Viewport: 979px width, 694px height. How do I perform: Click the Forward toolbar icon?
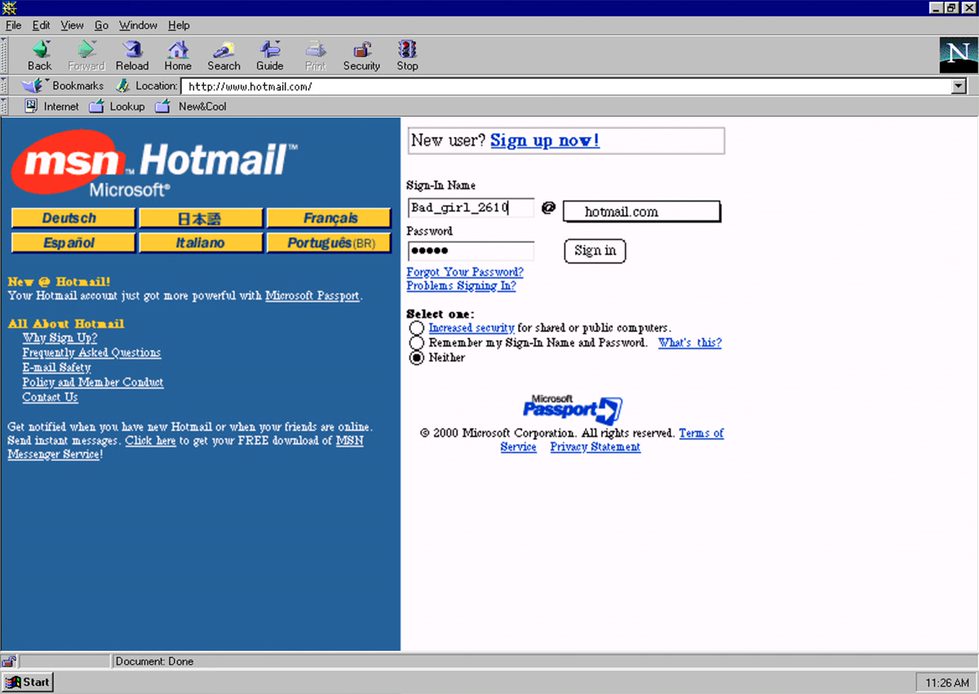(86, 55)
